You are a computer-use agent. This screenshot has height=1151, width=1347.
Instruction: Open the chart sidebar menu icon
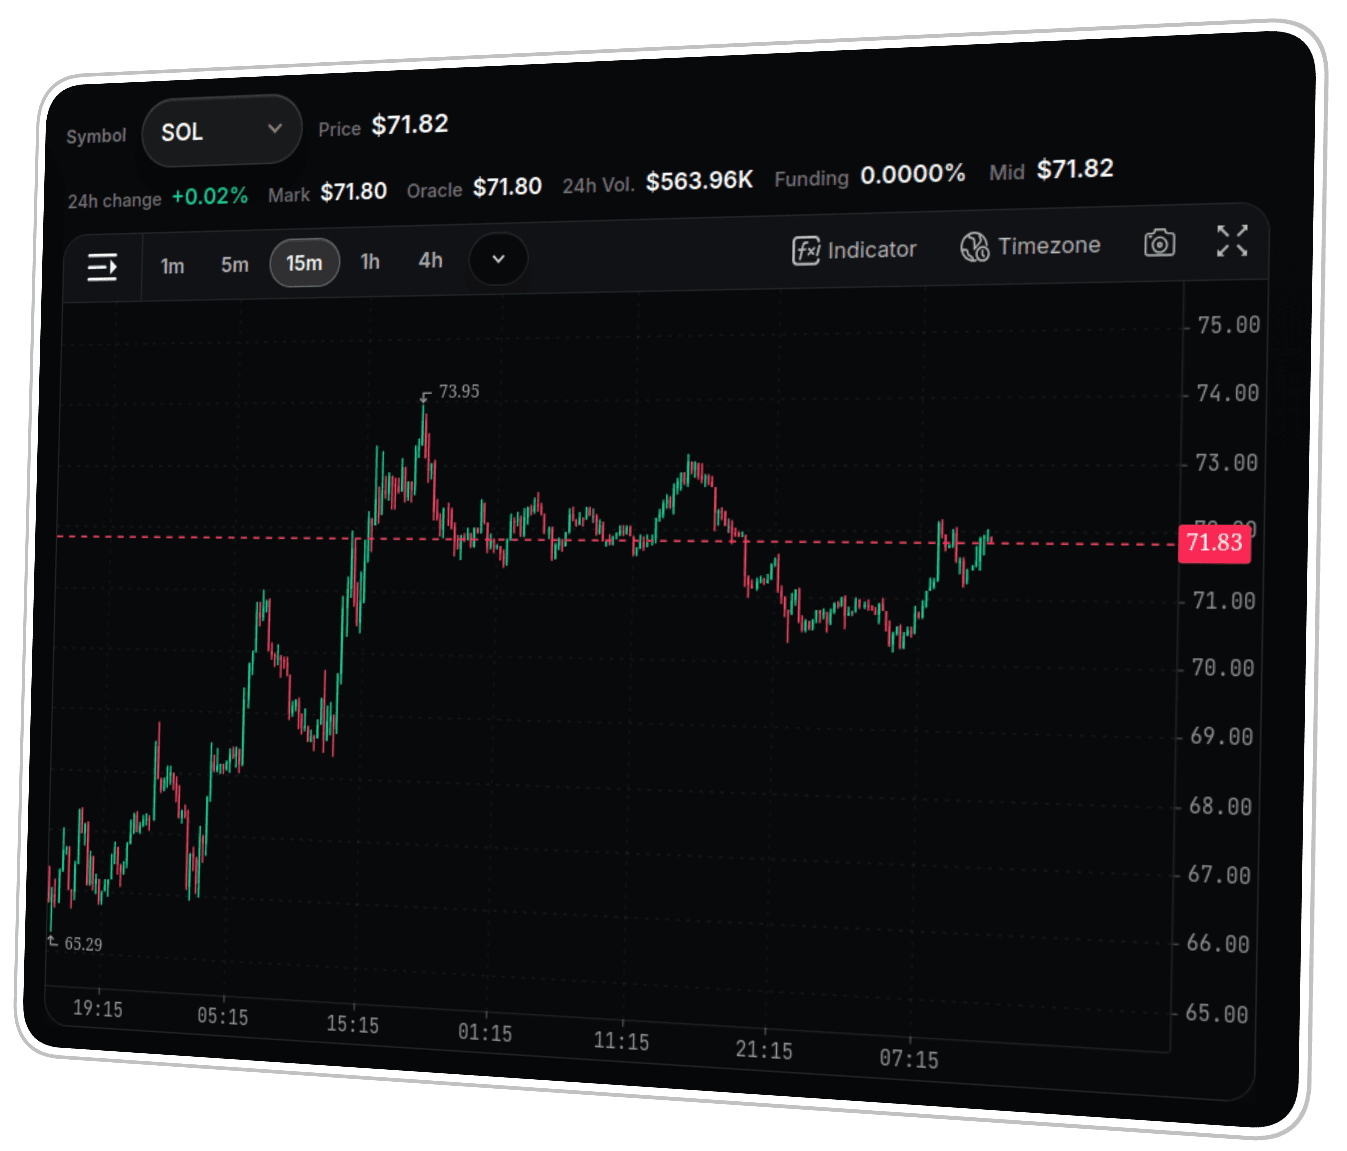pyautogui.click(x=102, y=267)
